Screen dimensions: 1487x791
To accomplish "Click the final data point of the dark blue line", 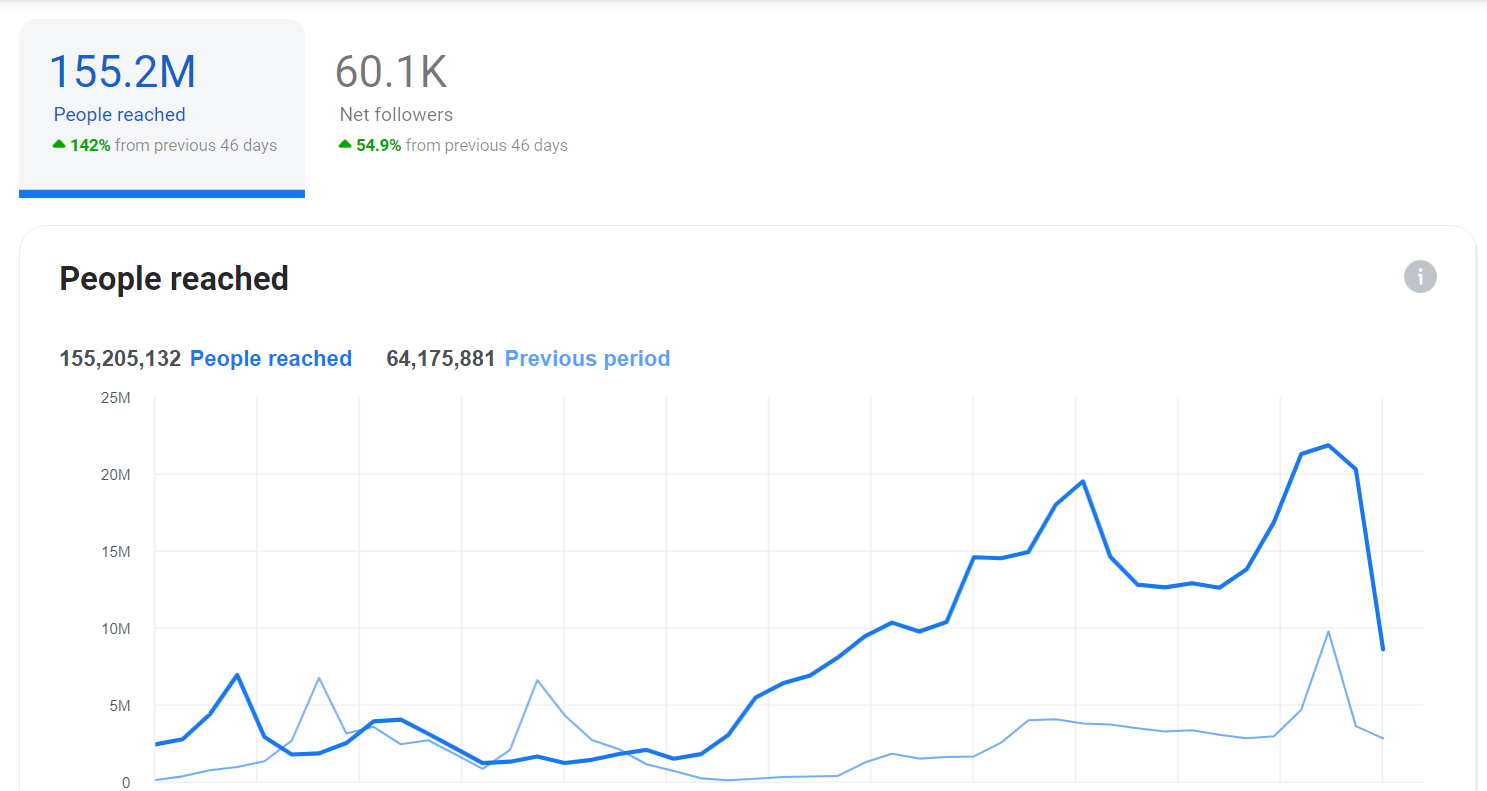I will tap(1383, 650).
